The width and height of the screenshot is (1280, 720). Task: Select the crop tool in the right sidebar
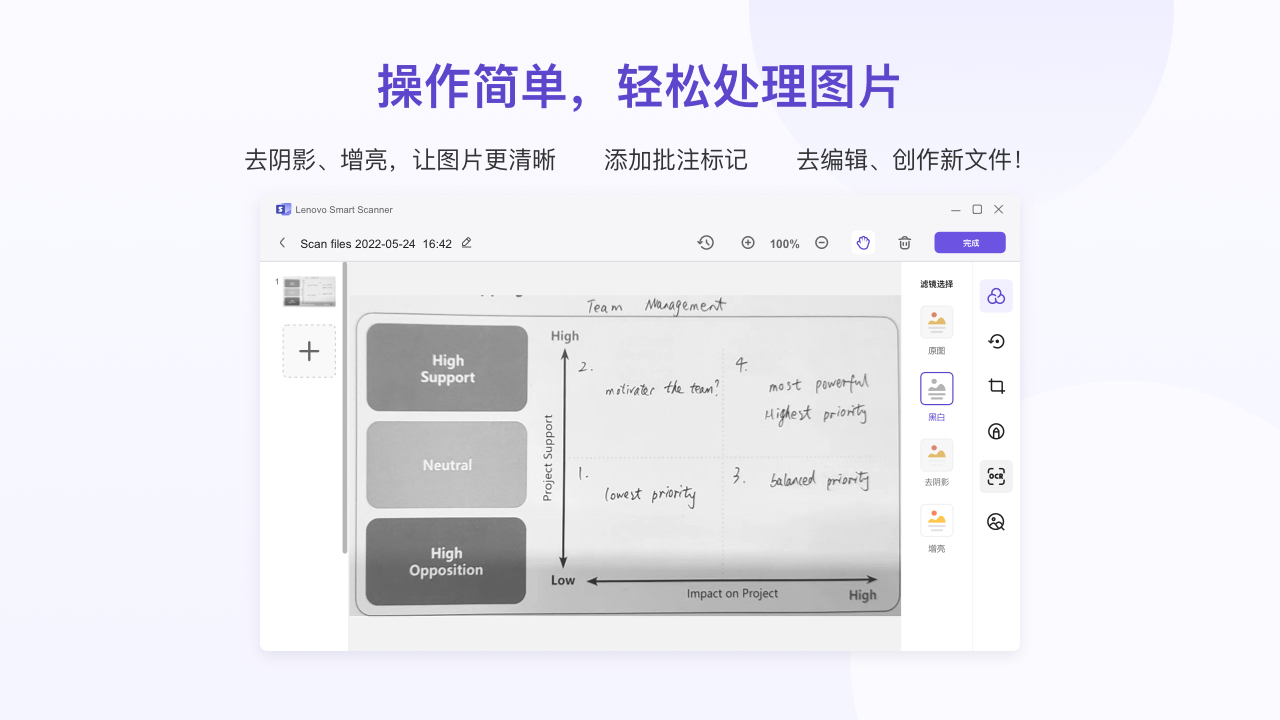tap(996, 386)
